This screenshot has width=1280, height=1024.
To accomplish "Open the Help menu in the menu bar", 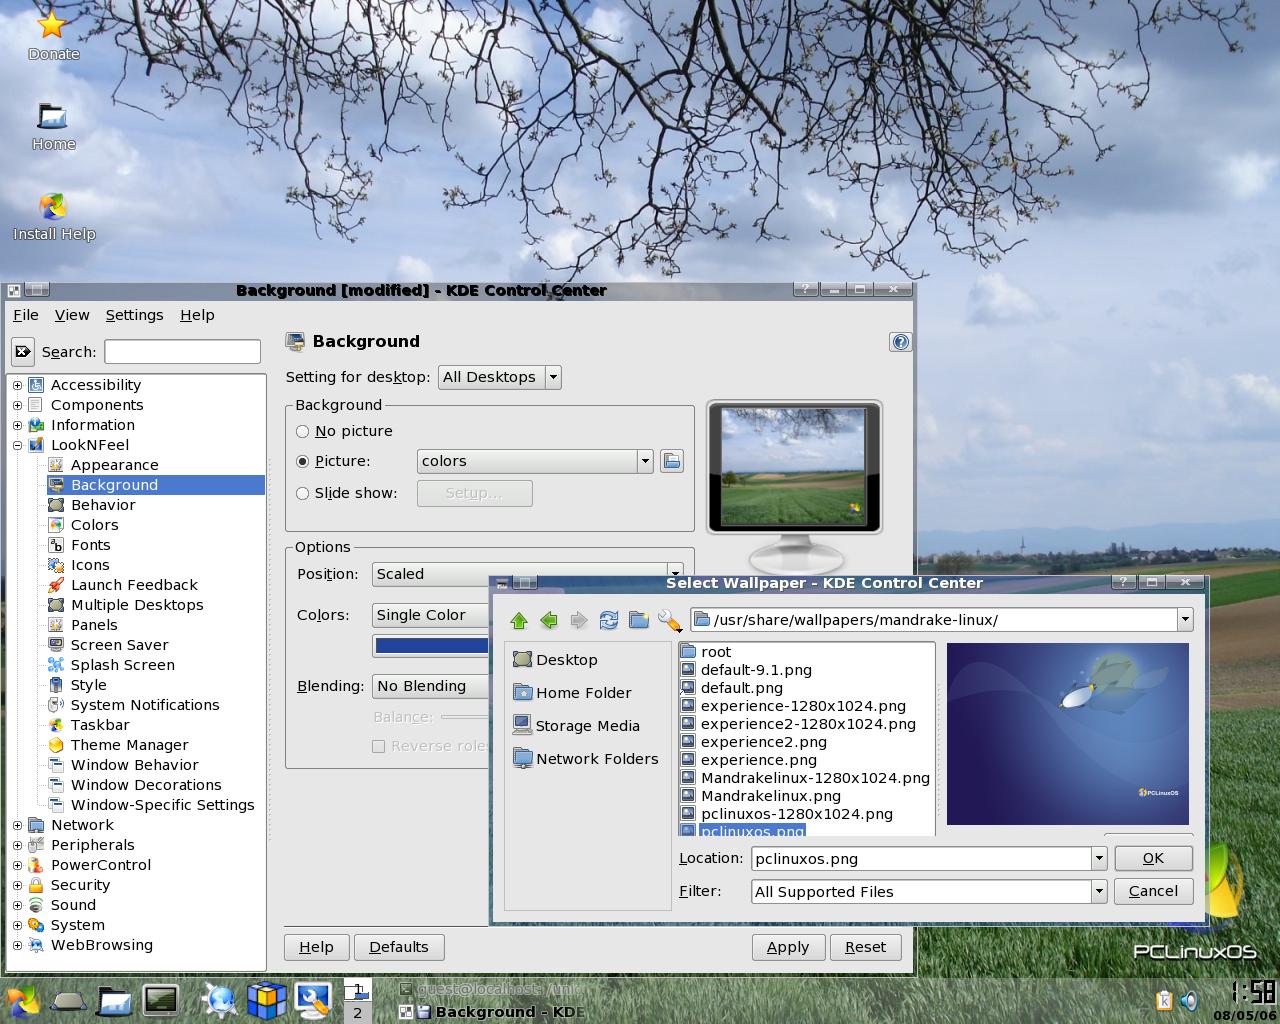I will pyautogui.click(x=197, y=315).
